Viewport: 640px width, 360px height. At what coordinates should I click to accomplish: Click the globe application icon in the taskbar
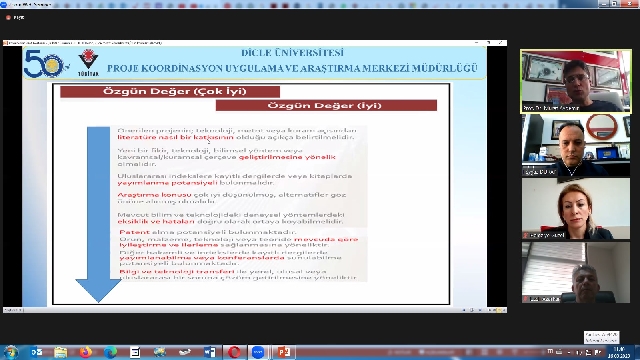160,352
